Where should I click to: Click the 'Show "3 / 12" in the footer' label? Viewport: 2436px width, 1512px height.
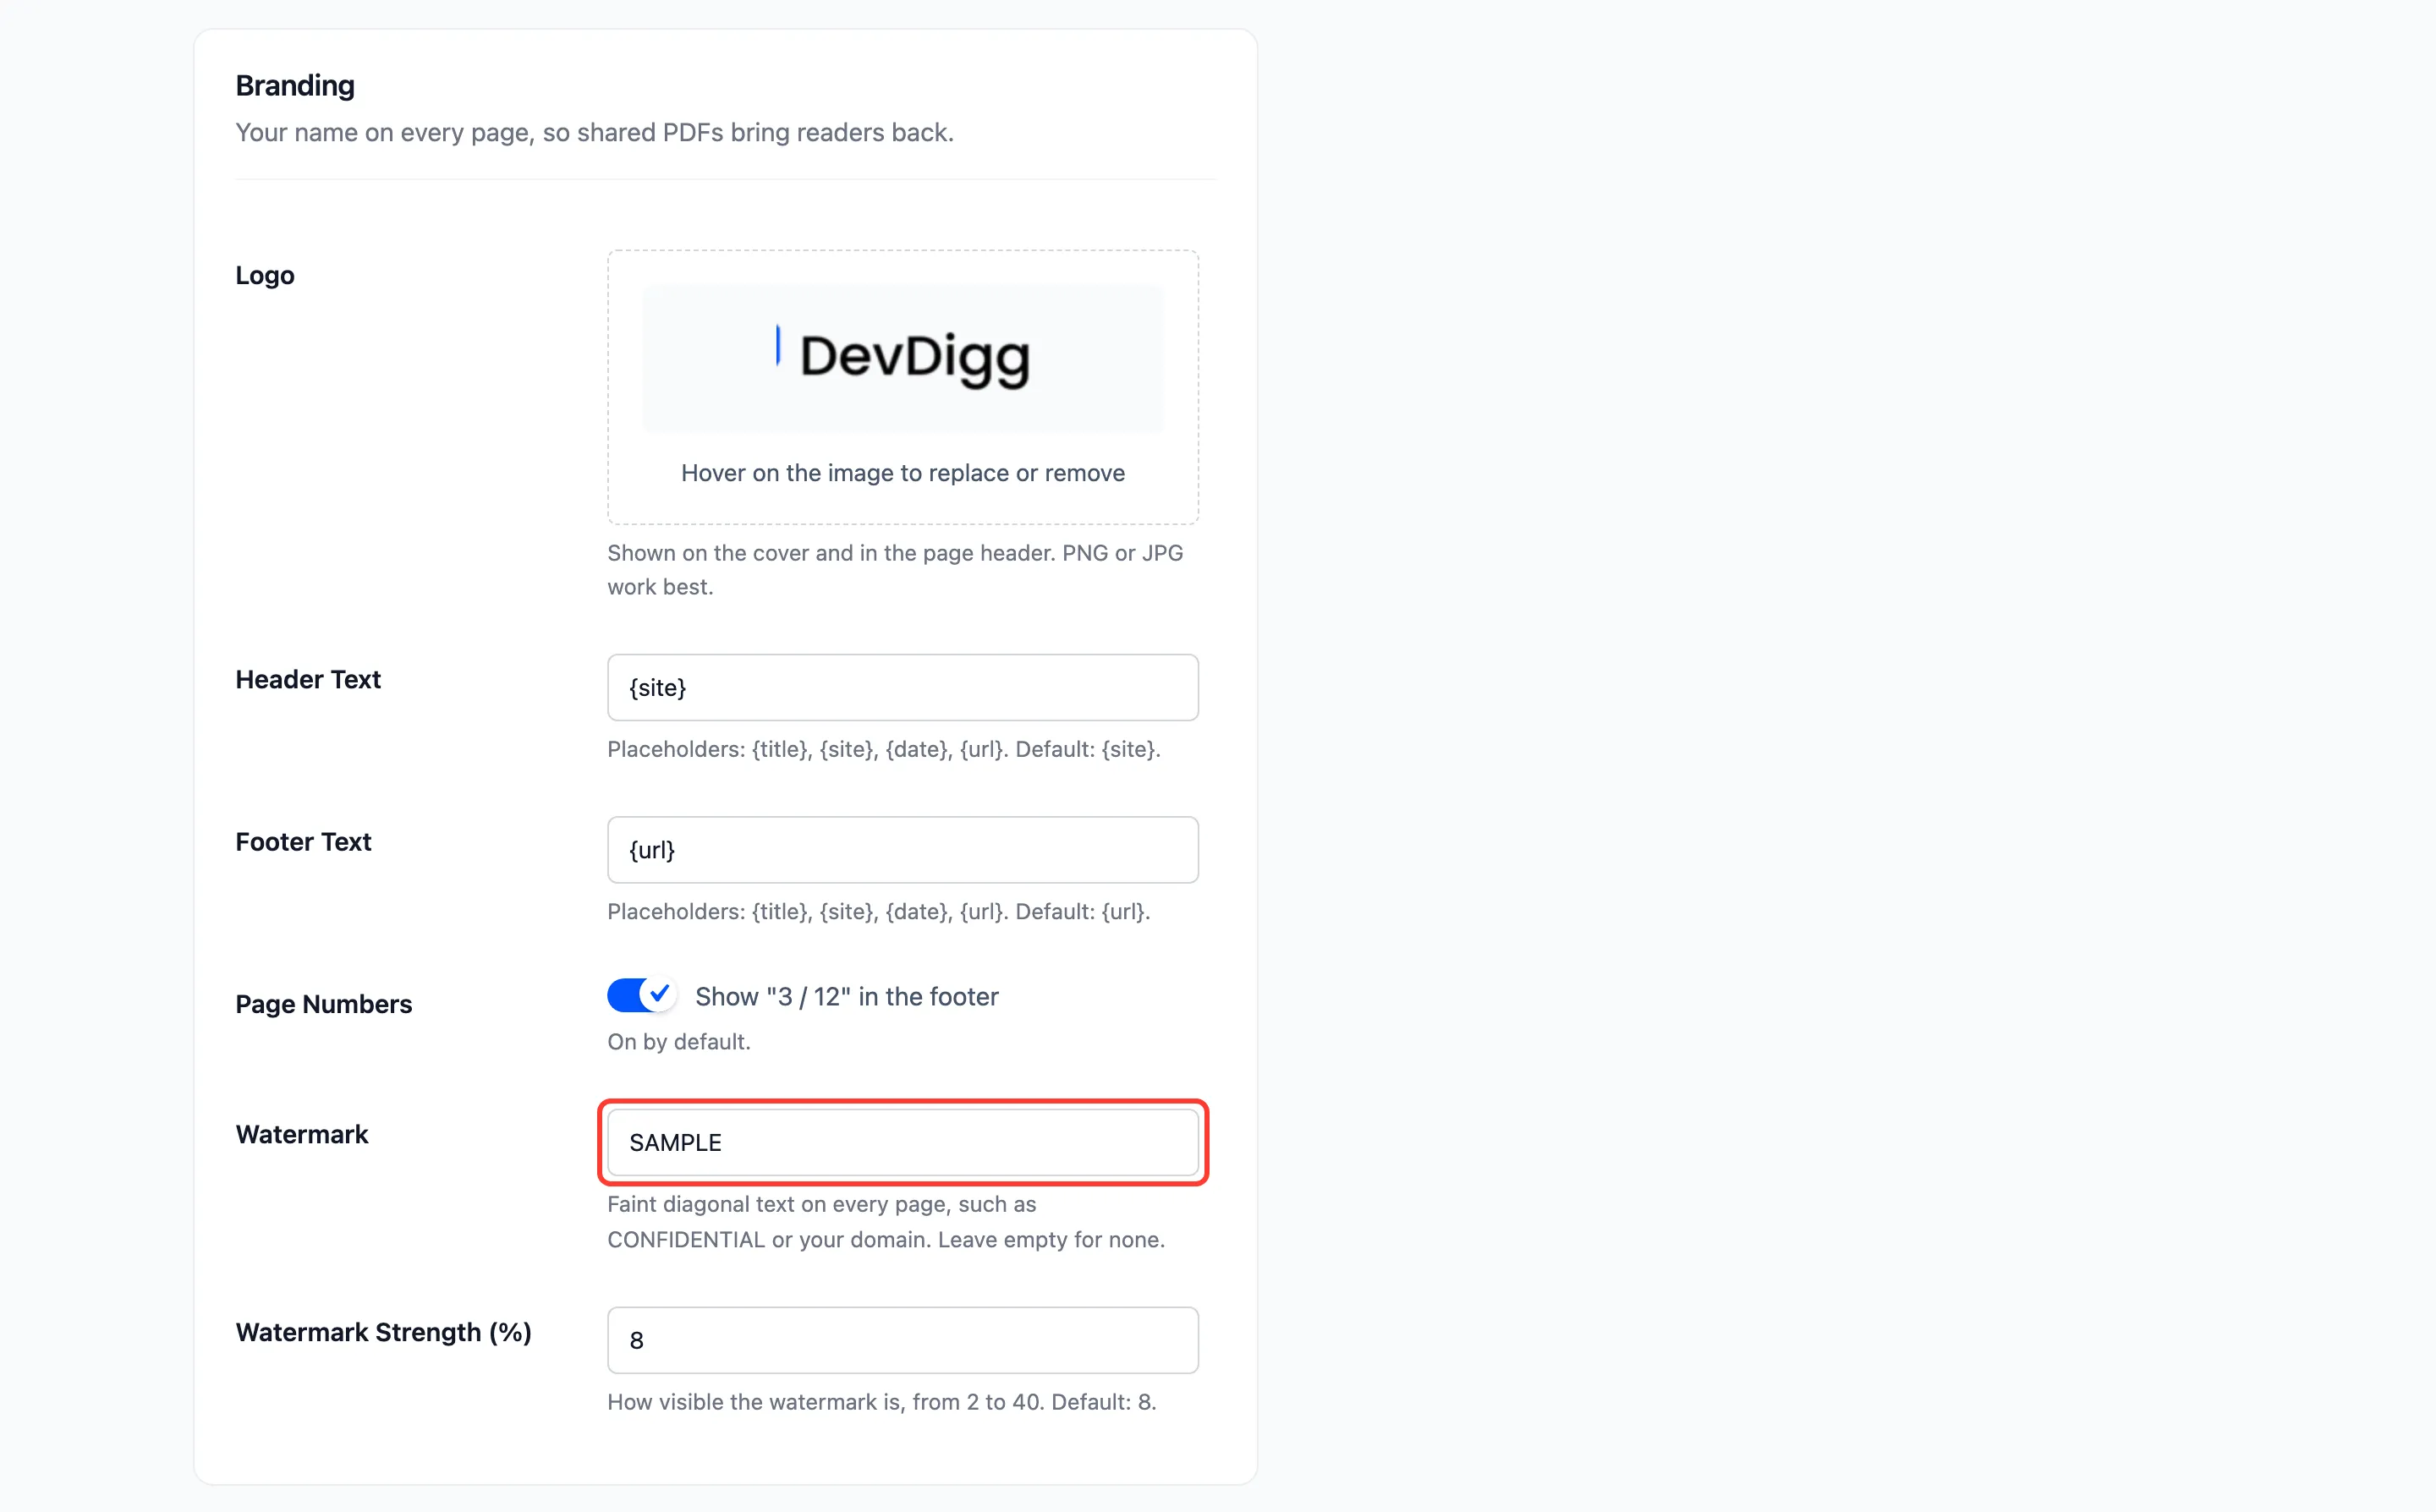(x=847, y=996)
